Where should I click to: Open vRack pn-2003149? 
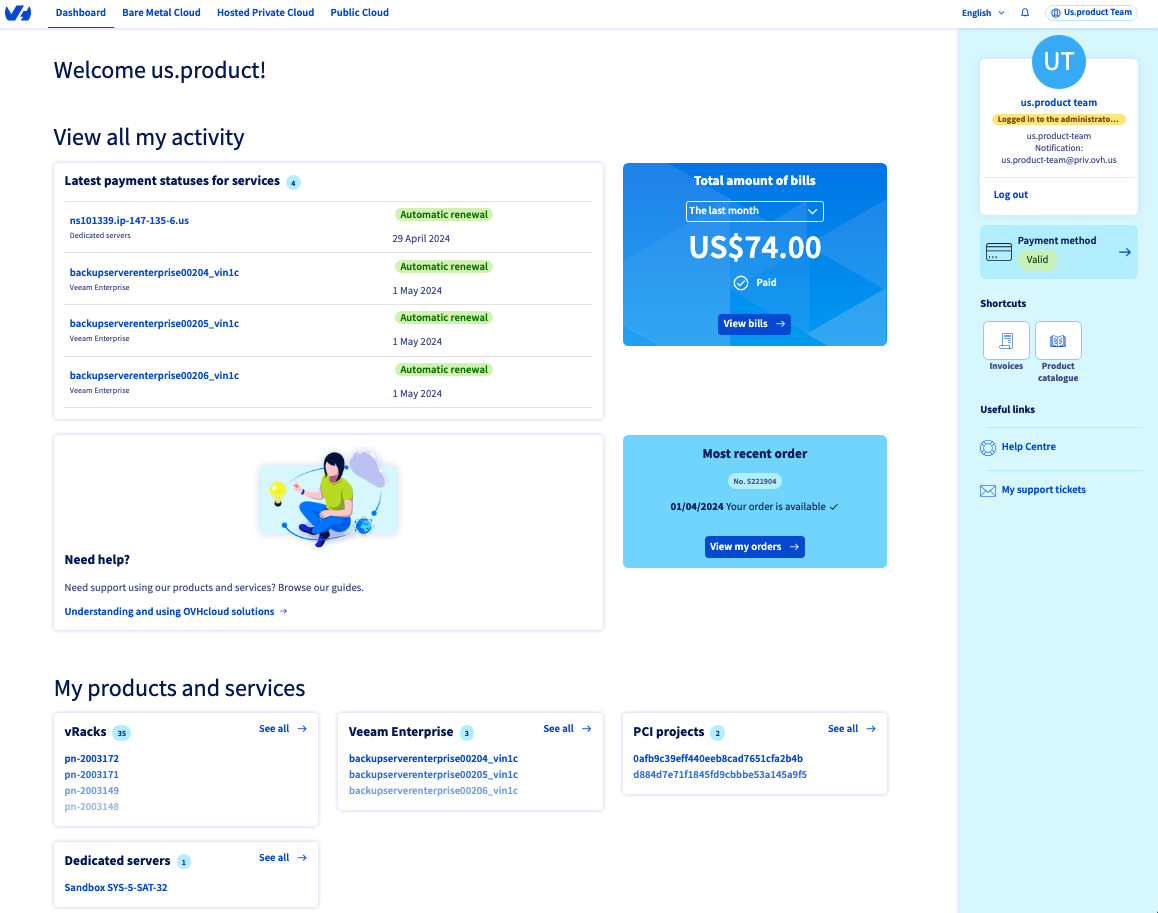[92, 790]
